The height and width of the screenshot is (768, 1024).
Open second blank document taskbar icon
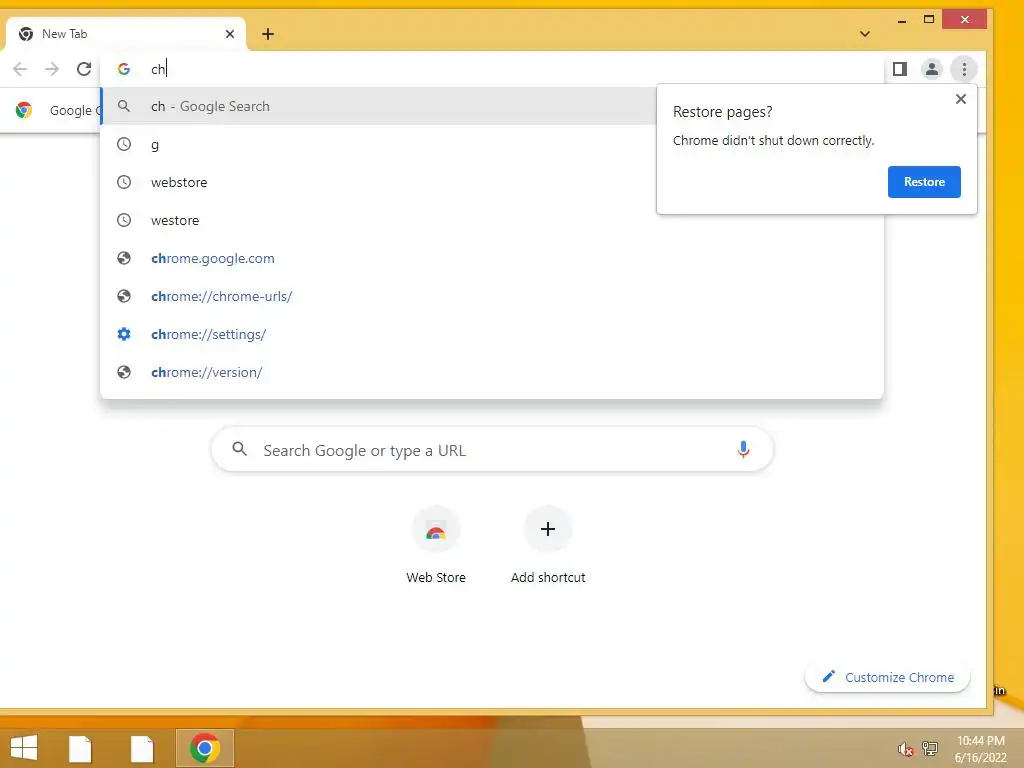point(142,748)
